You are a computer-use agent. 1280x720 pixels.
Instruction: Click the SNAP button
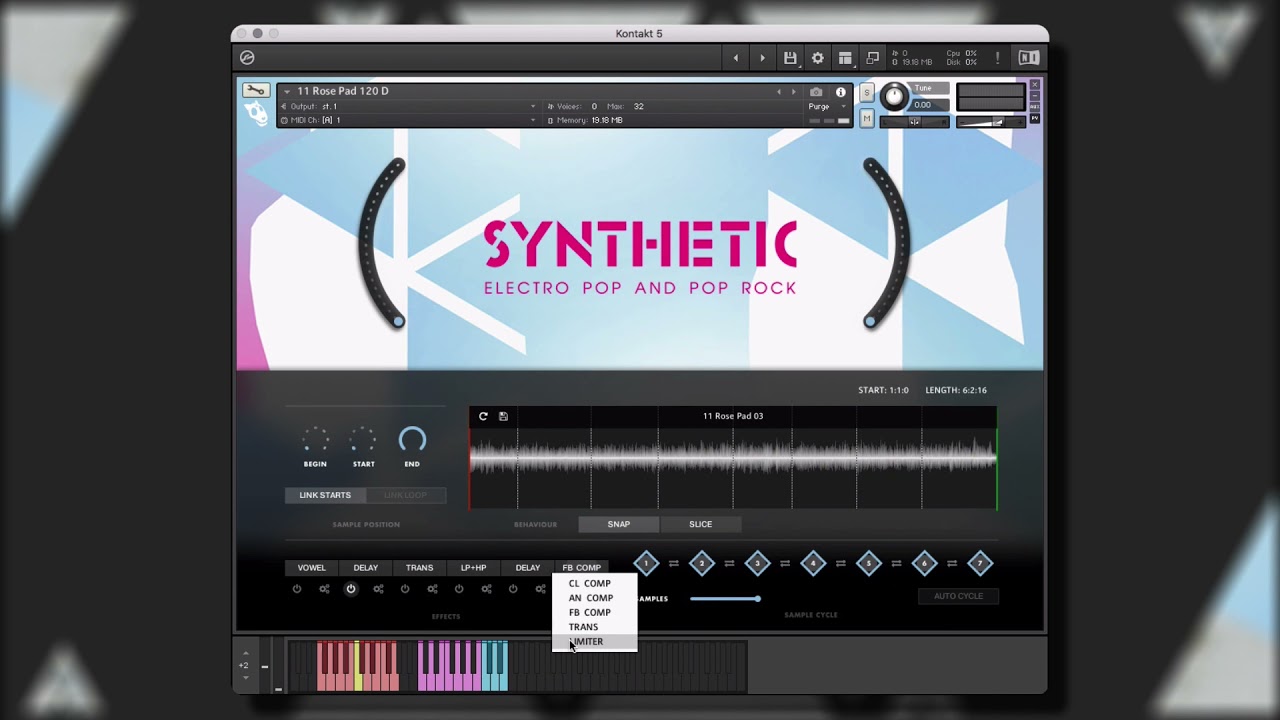[x=619, y=524]
